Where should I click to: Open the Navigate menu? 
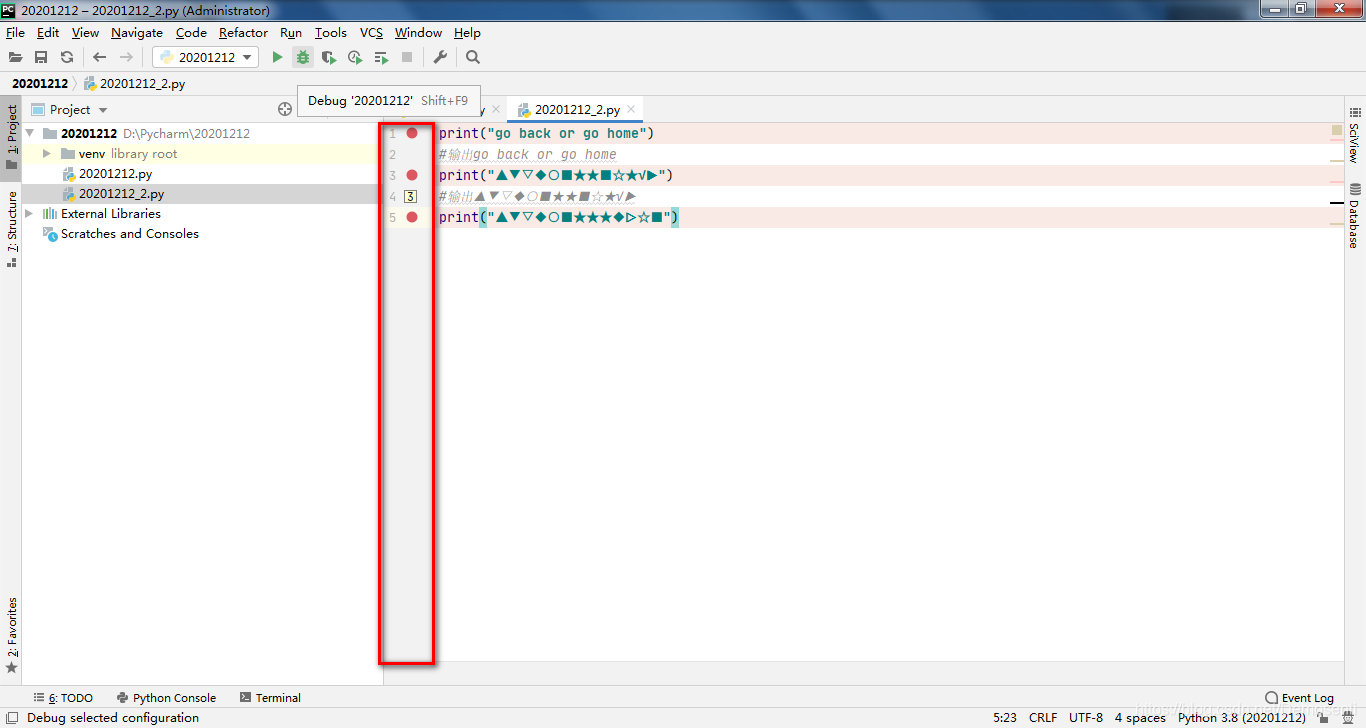pyautogui.click(x=136, y=33)
